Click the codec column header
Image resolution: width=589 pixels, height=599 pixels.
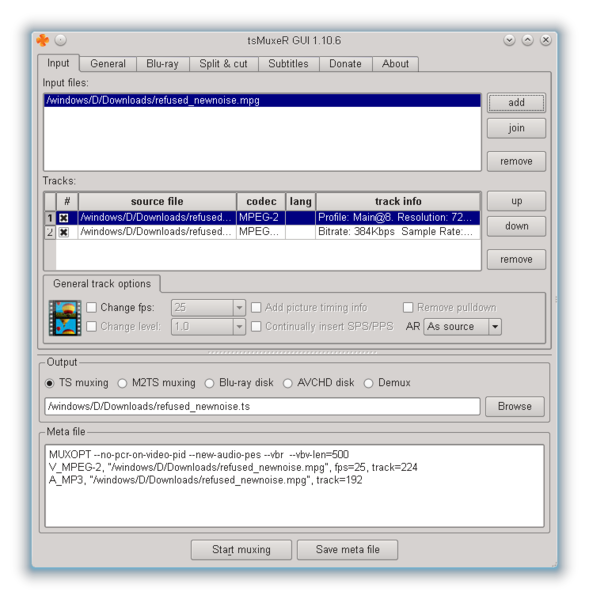tap(261, 201)
